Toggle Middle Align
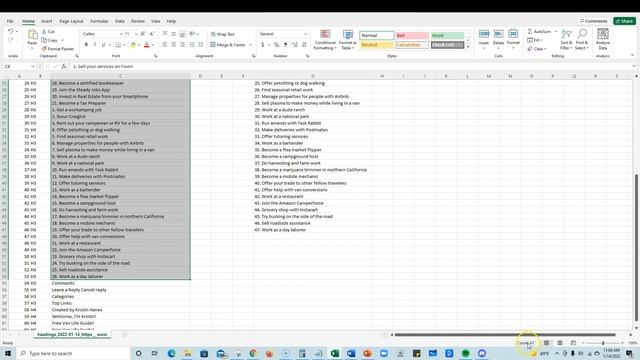640x360 pixels. [173, 34]
